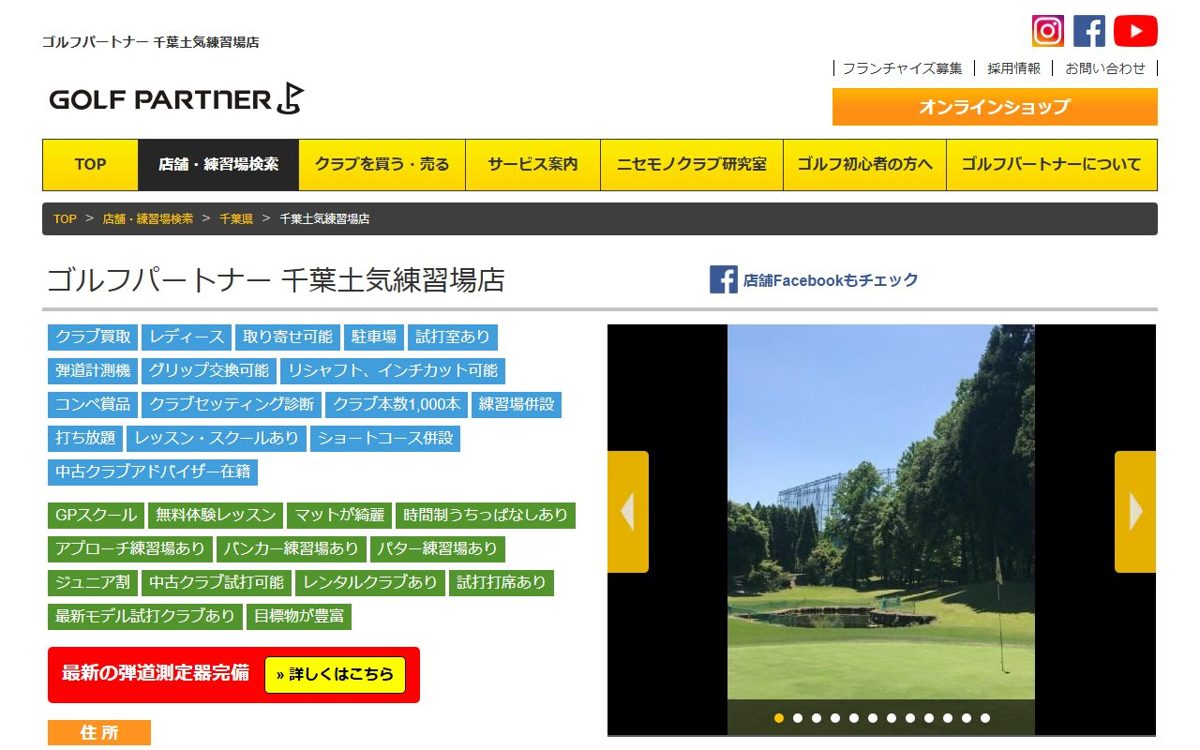Click the マットが綺麗 green tag
The height and width of the screenshot is (750, 1200).
click(x=339, y=516)
